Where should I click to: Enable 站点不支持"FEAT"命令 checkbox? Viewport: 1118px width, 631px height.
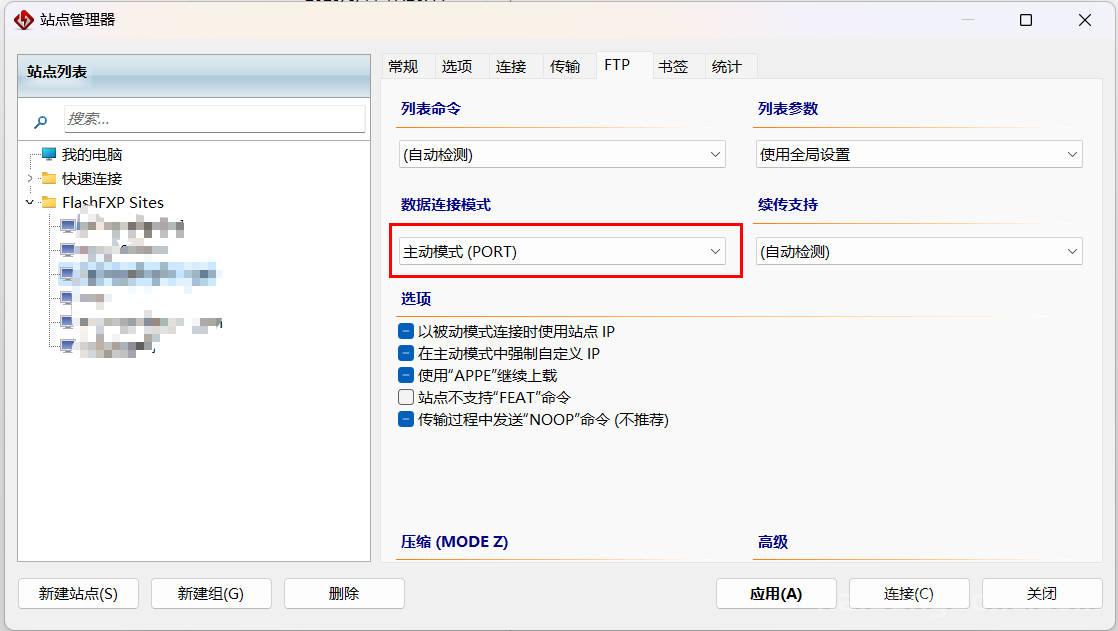[406, 397]
